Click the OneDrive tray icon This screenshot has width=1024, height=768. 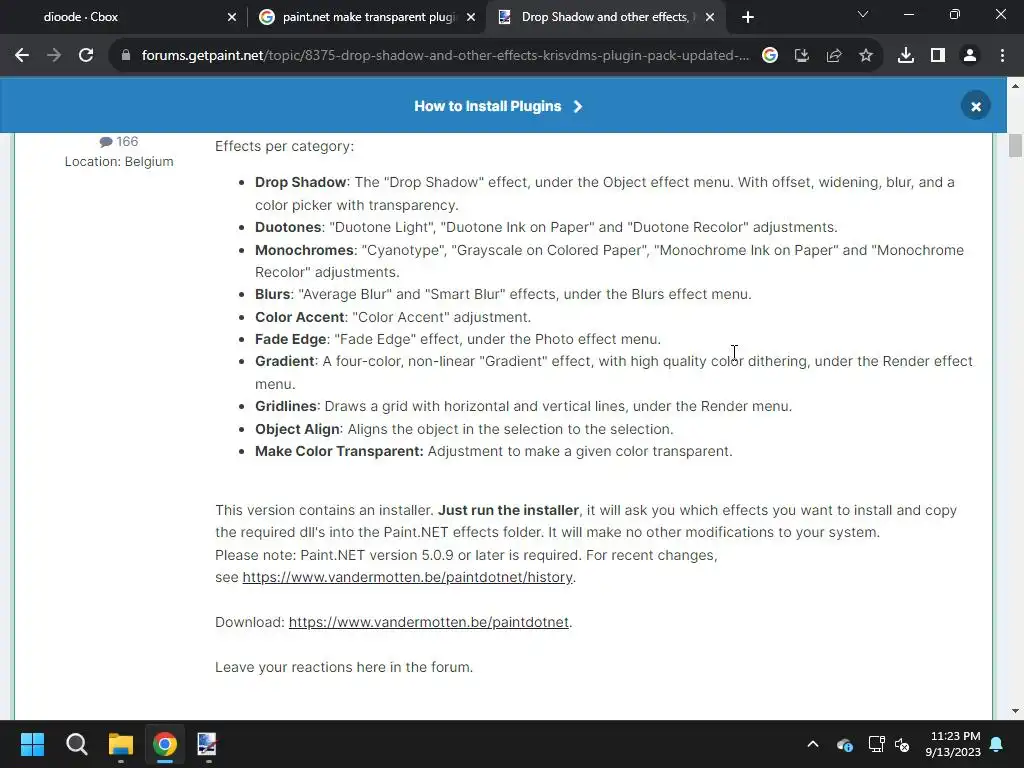coord(844,744)
